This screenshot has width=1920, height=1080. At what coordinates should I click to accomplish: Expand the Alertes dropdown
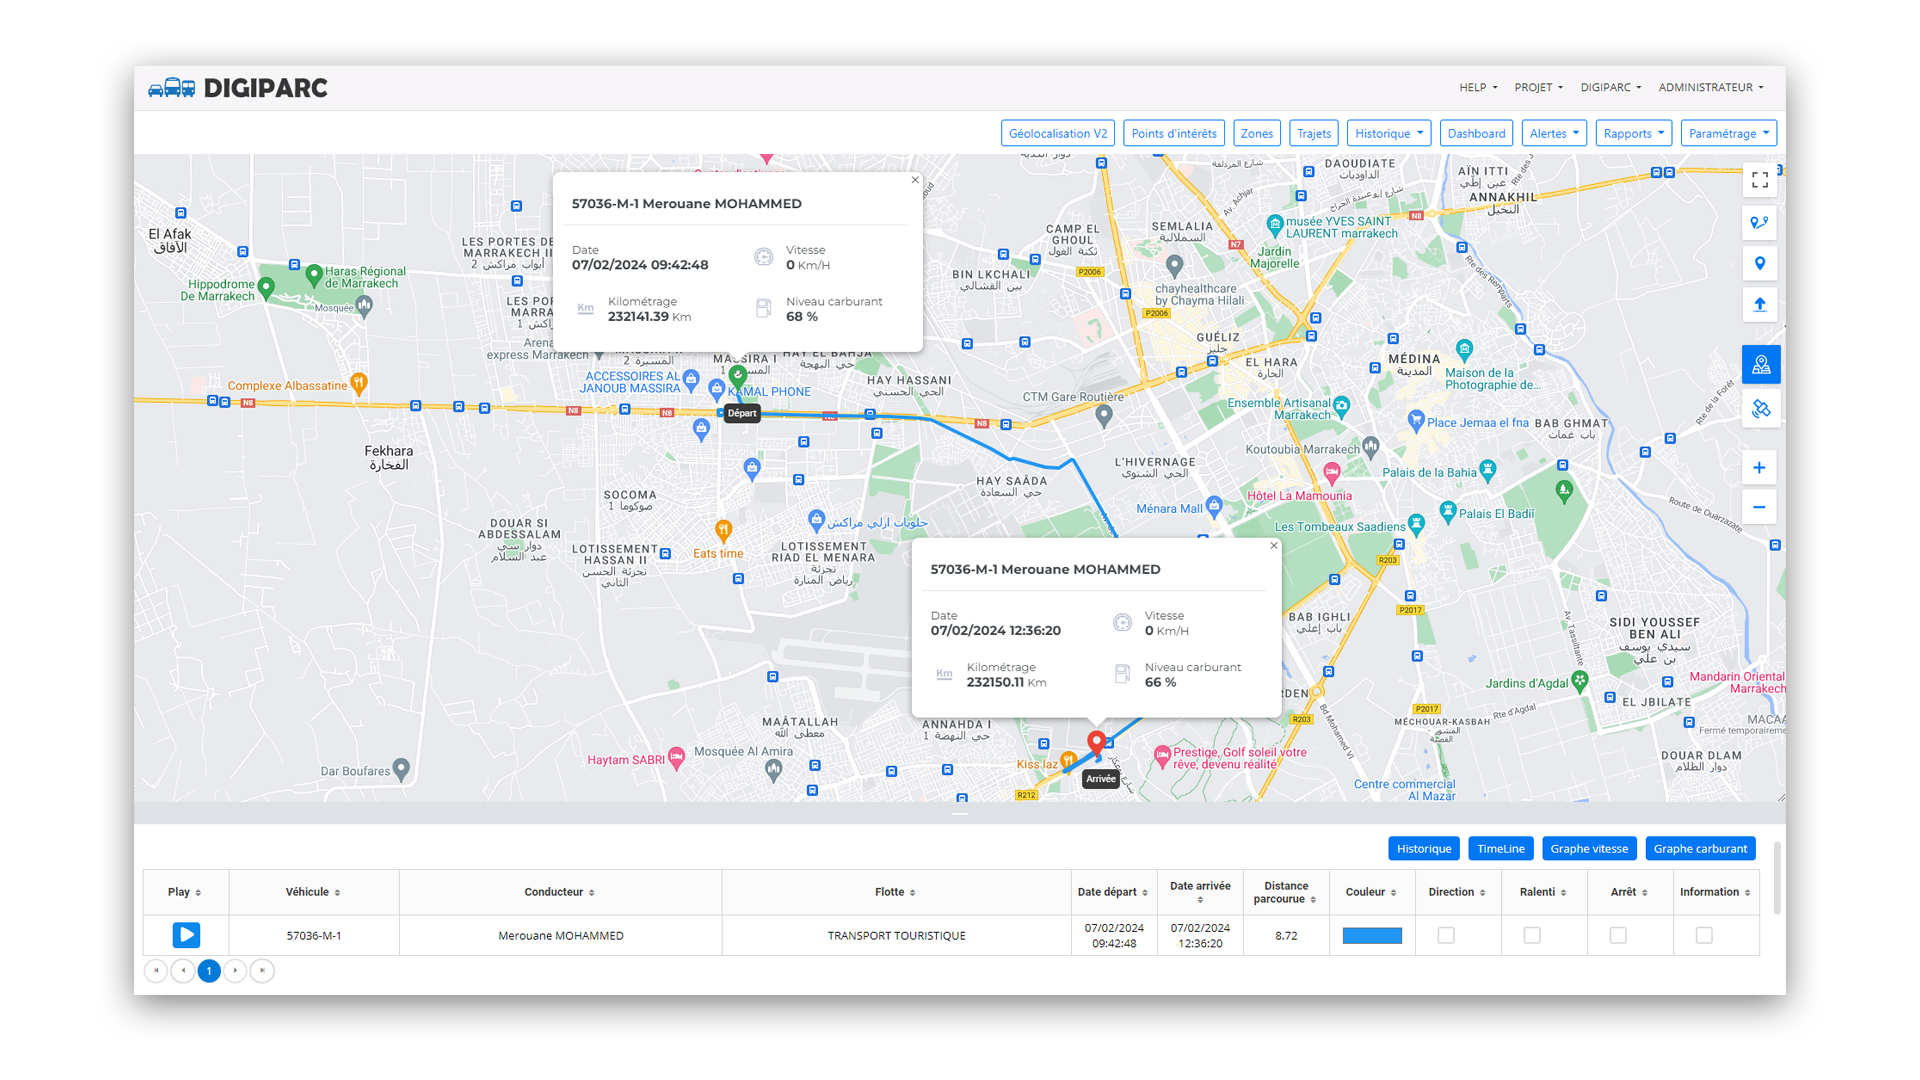pyautogui.click(x=1554, y=133)
